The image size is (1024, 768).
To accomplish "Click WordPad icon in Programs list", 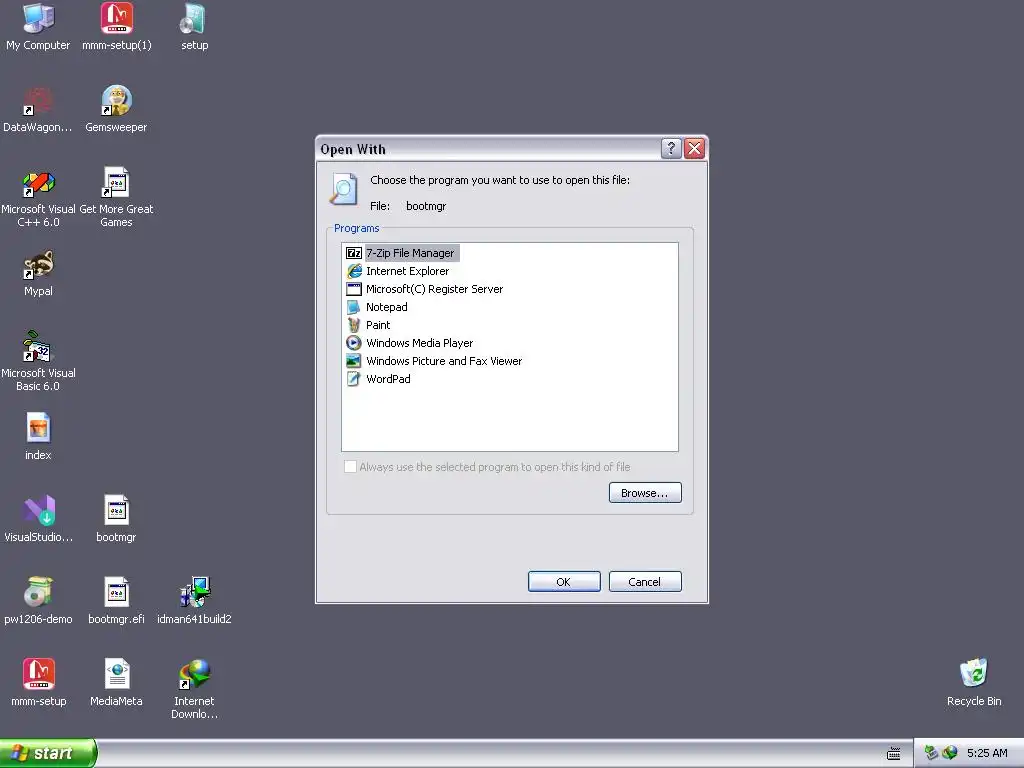I will (353, 379).
